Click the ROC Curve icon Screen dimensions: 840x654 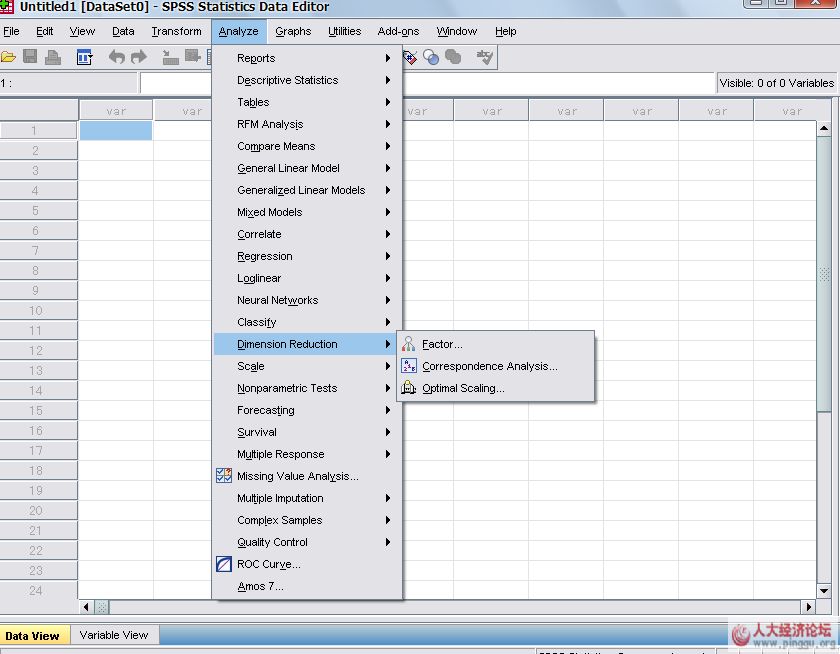tap(224, 563)
